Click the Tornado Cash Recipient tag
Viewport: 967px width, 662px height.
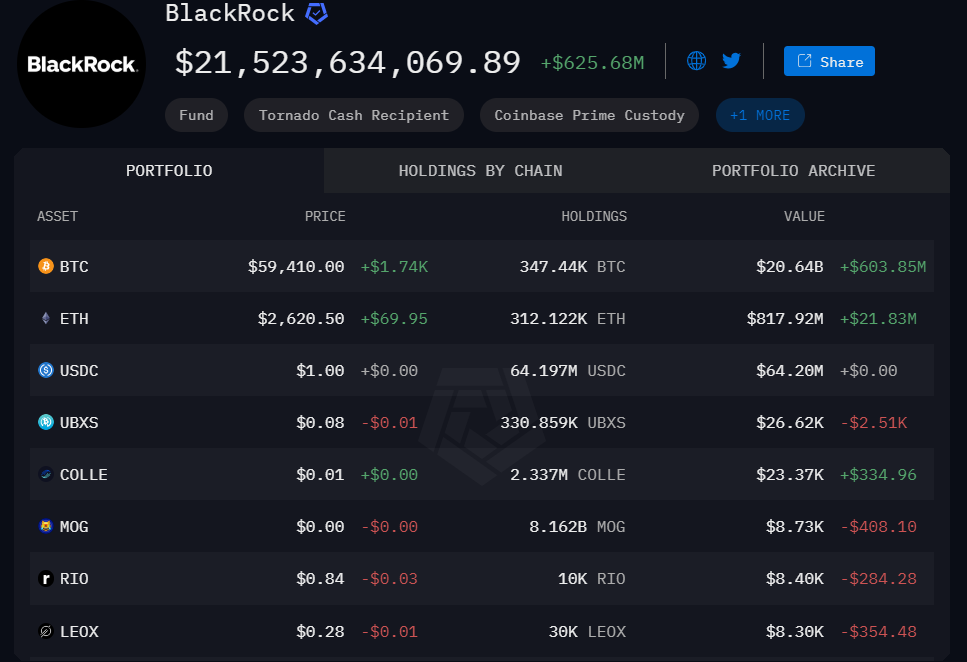(353, 115)
